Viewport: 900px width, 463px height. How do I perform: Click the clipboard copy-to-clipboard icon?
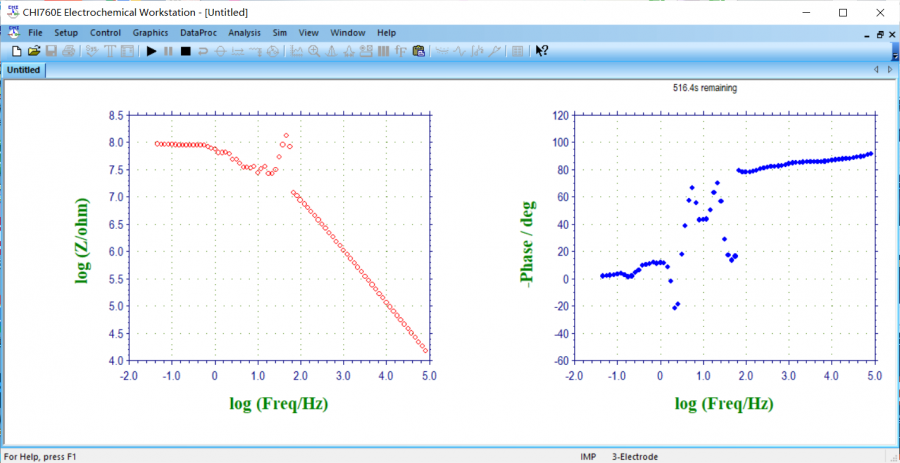(x=419, y=51)
